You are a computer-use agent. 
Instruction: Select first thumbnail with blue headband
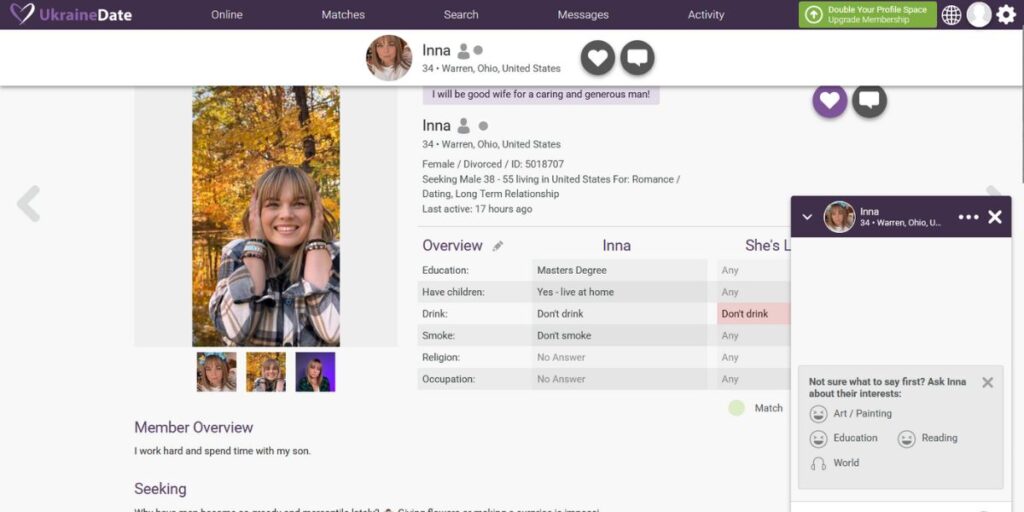pyautogui.click(x=216, y=372)
